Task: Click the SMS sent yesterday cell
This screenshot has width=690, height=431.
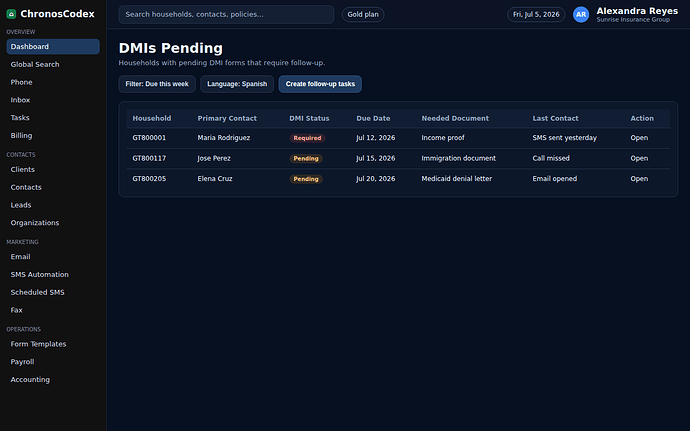Action: 565,138
